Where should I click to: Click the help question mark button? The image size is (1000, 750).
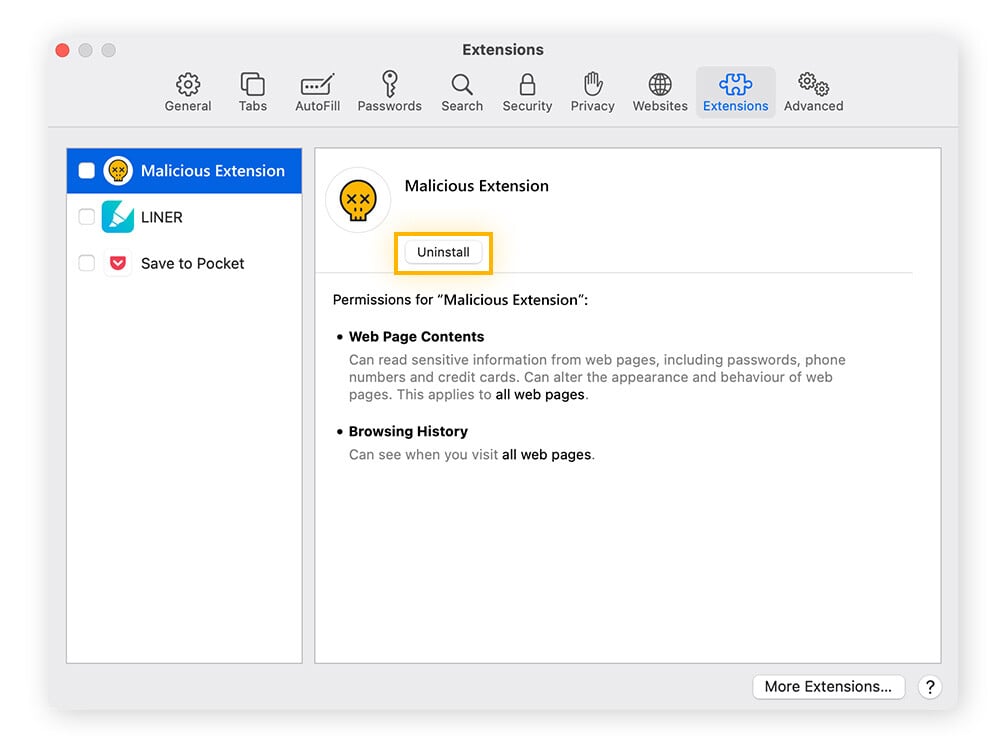tap(930, 687)
